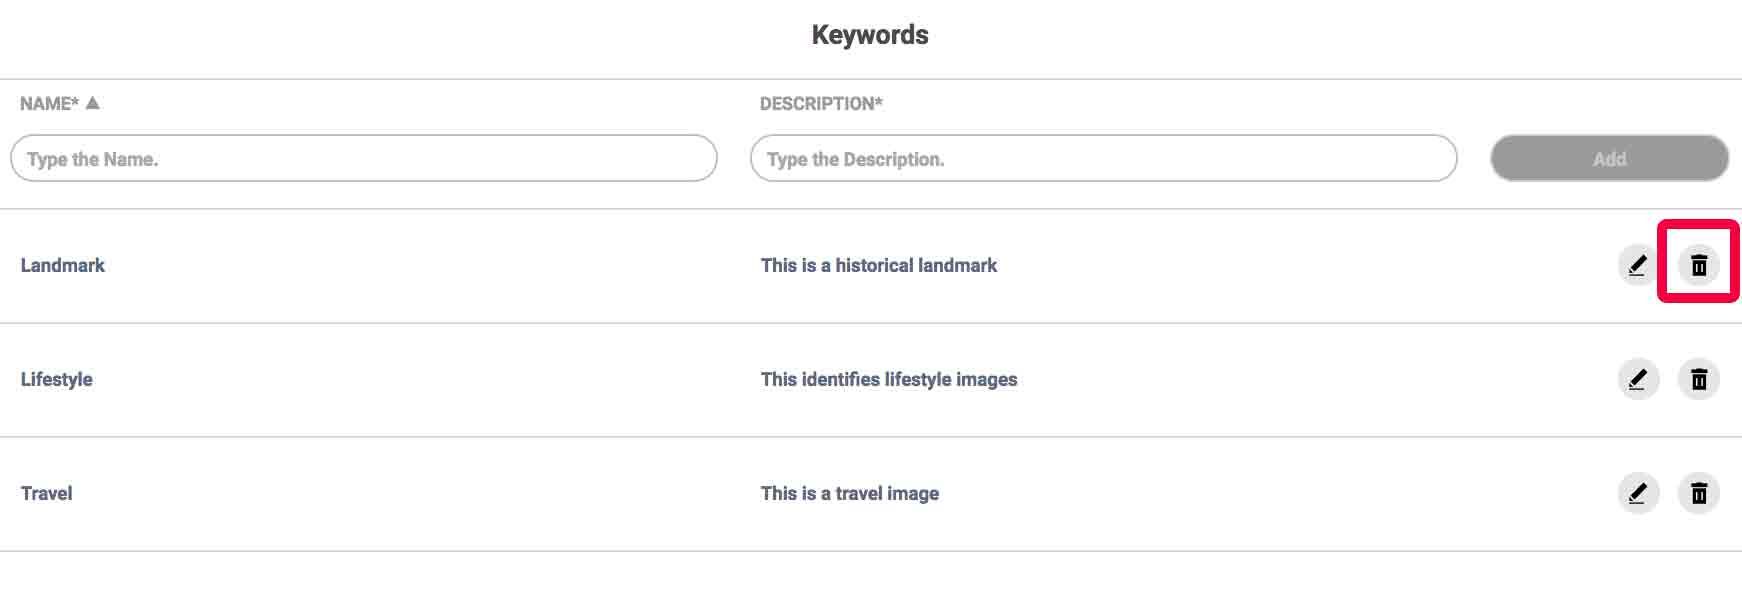Viewport: 1742px width, 614px height.
Task: Select the edit pencil icon for Lifestyle
Action: pos(1638,379)
